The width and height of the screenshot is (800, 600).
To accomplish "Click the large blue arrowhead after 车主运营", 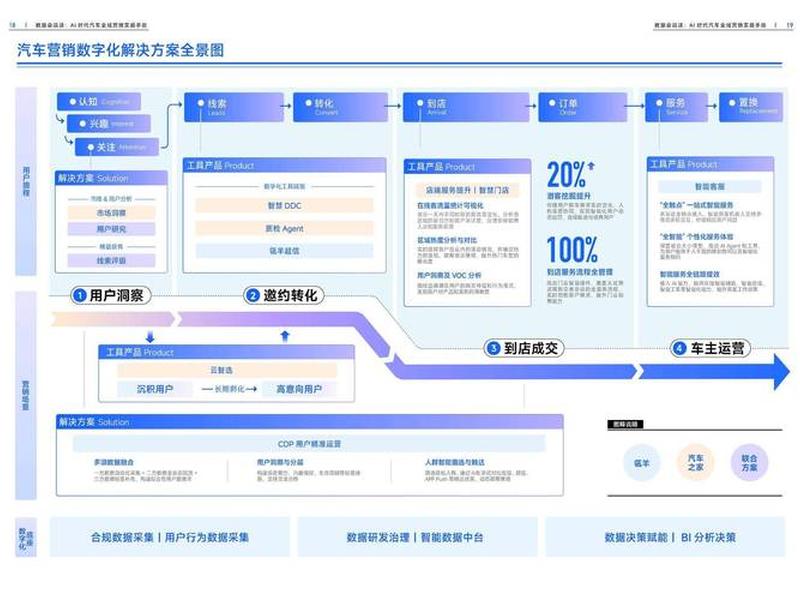I will 781,372.
